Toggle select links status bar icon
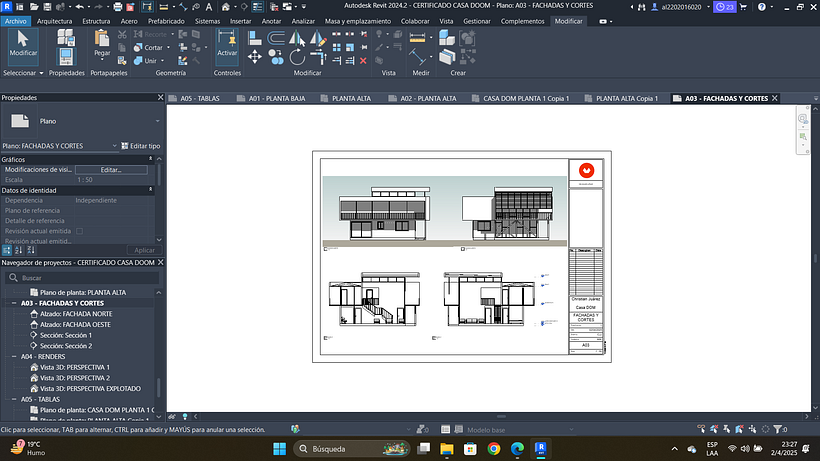 pyautogui.click(x=701, y=429)
